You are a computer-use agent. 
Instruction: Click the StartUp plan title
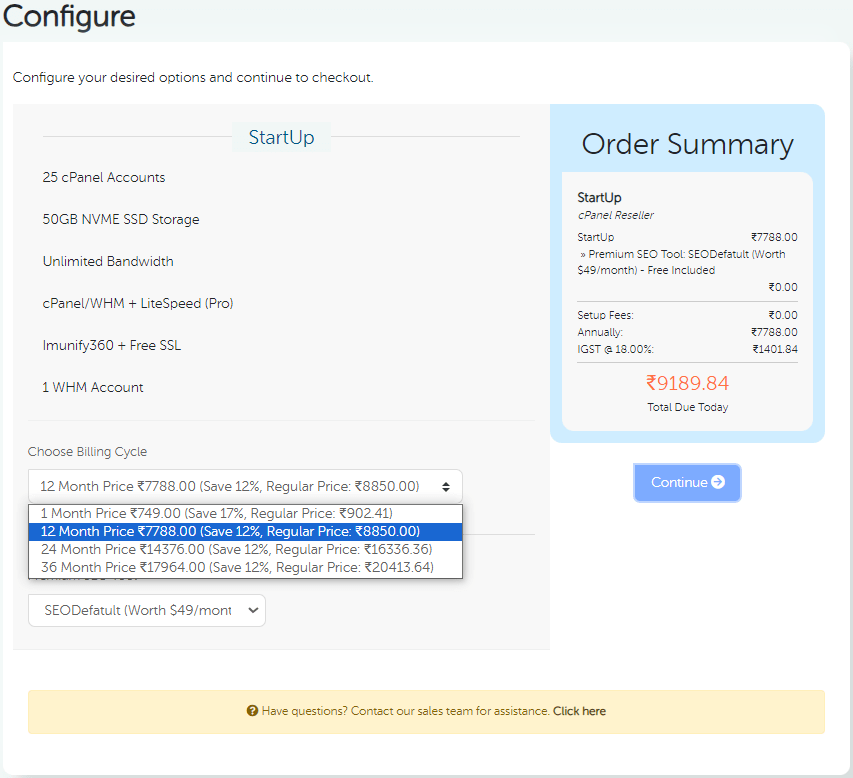click(x=281, y=137)
